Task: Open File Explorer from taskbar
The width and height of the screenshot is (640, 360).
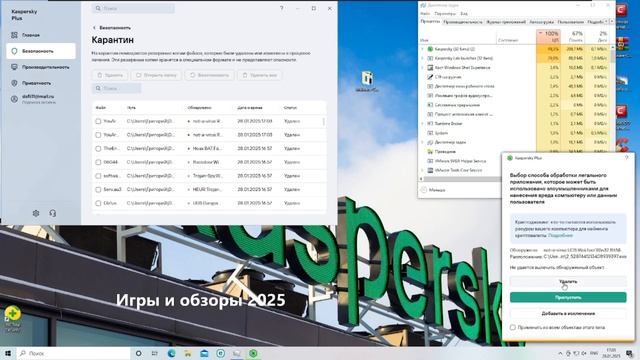Action: (x=187, y=353)
